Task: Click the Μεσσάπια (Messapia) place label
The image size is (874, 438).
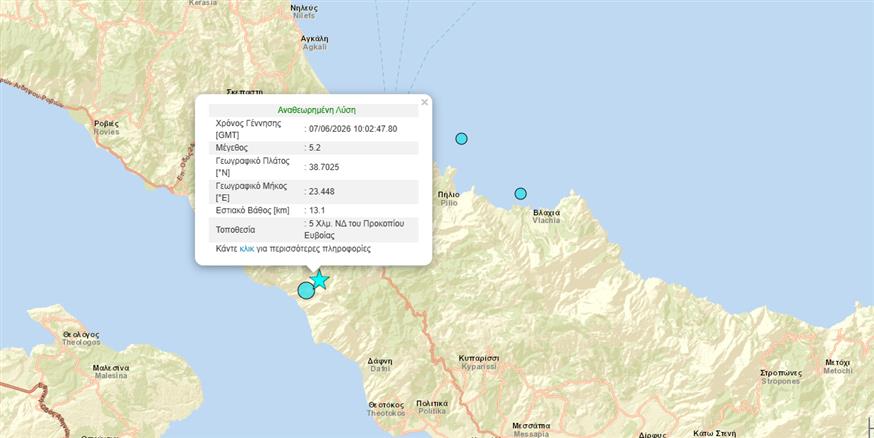Action: [x=531, y=430]
